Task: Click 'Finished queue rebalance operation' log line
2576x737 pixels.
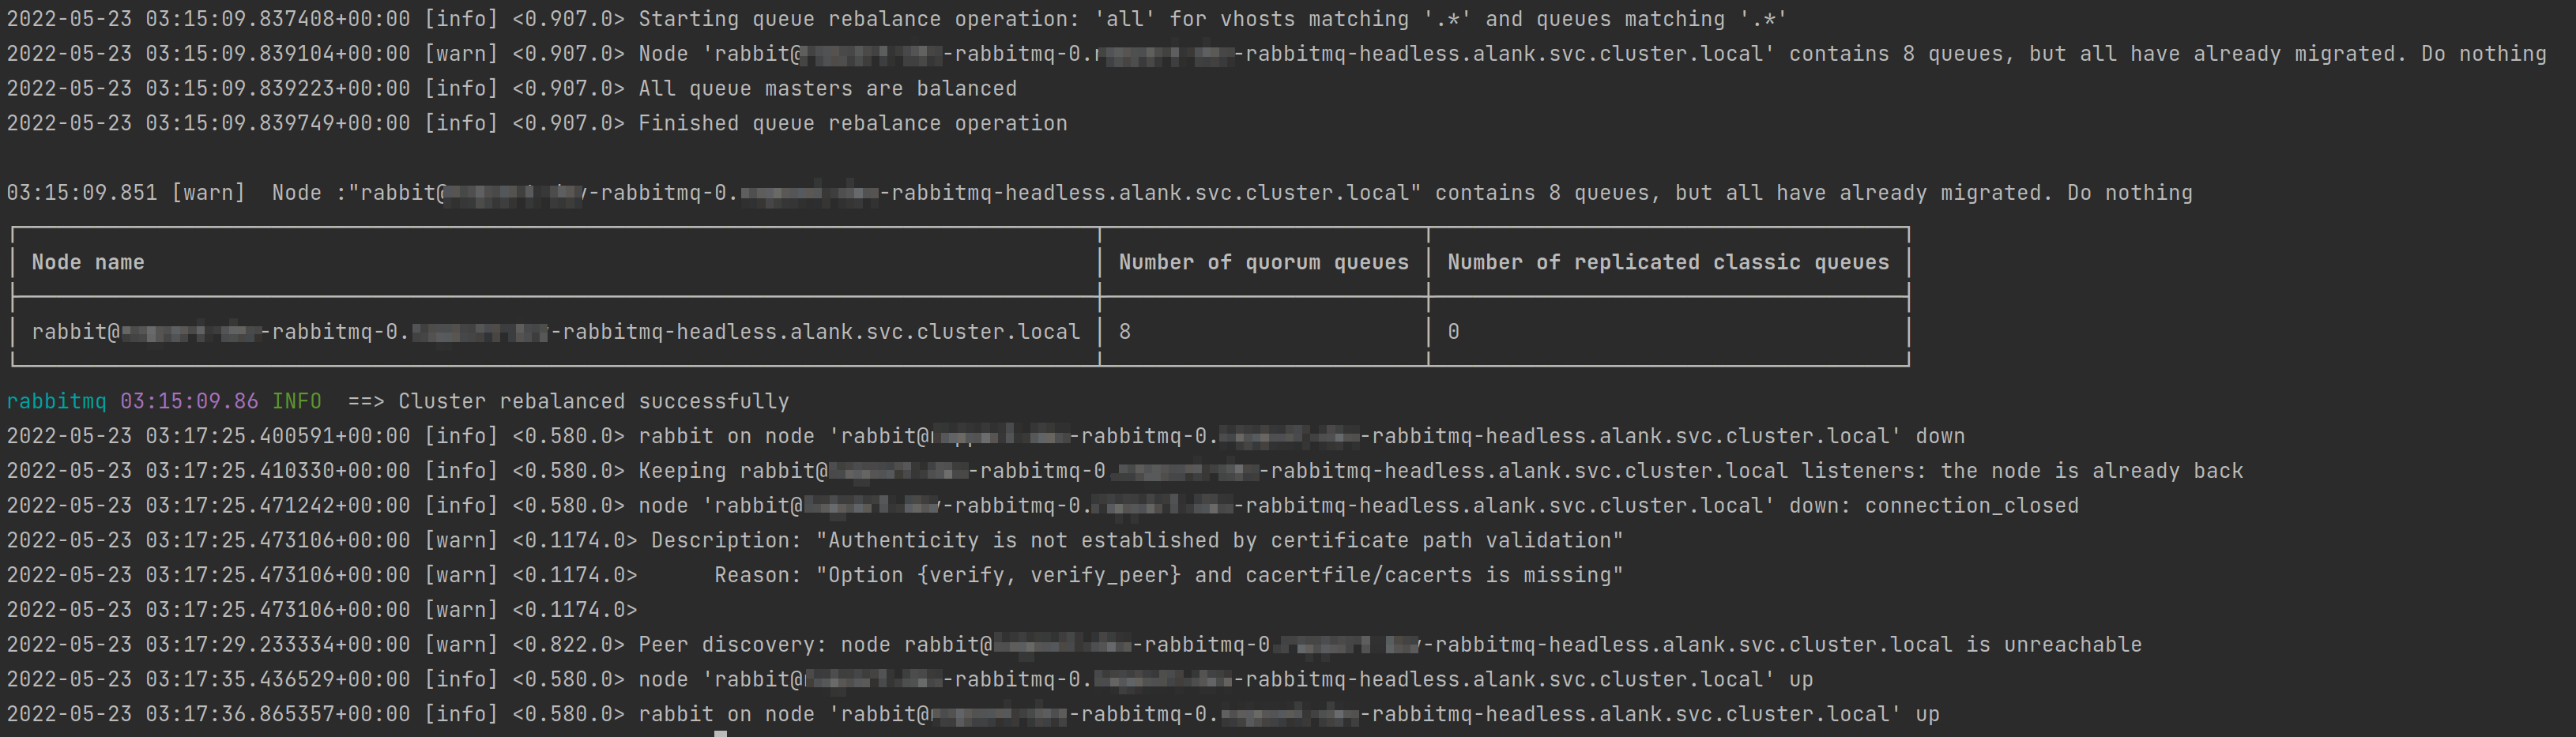Action: (853, 124)
